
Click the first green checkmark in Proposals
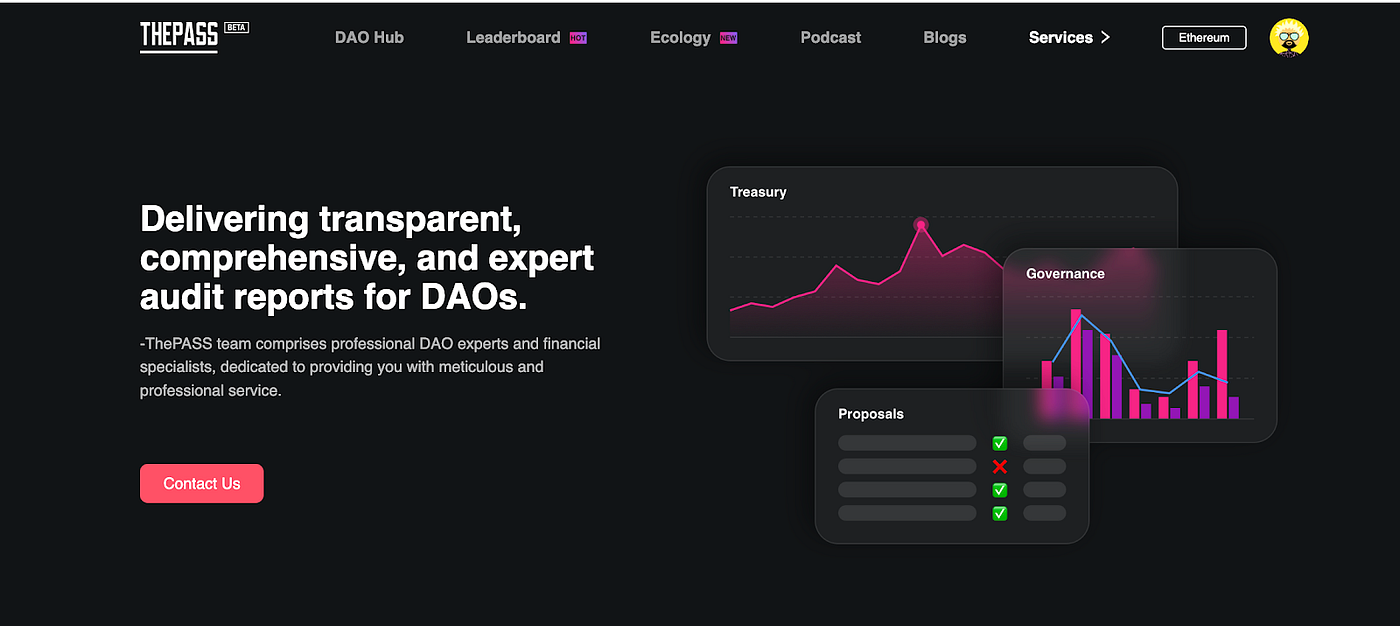[999, 443]
